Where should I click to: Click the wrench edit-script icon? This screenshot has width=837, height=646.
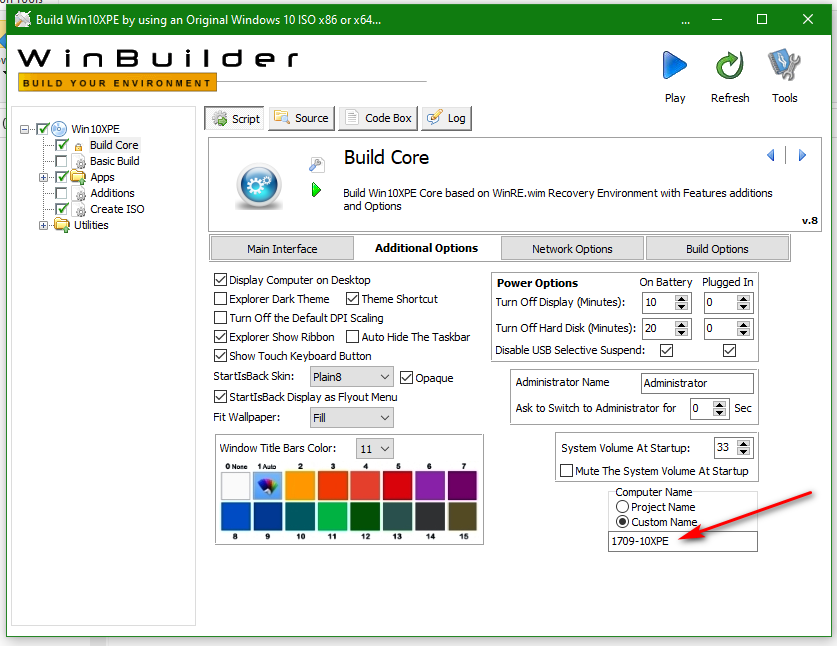[317, 164]
